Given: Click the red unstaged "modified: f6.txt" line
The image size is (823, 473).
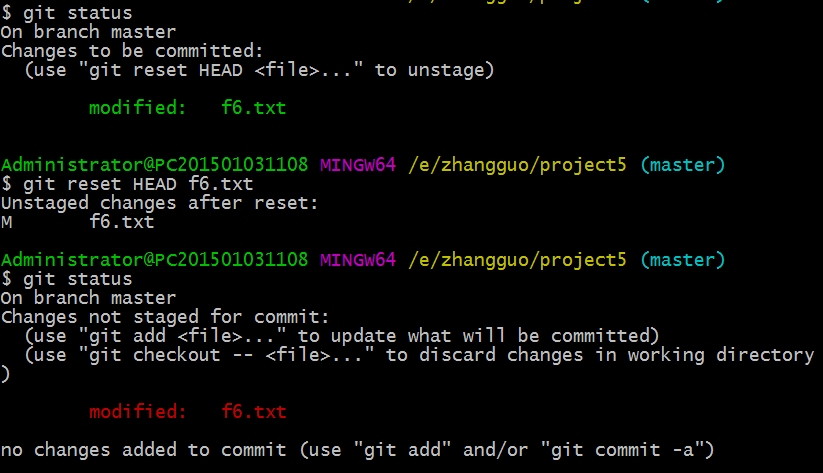Looking at the screenshot, I should 187,411.
